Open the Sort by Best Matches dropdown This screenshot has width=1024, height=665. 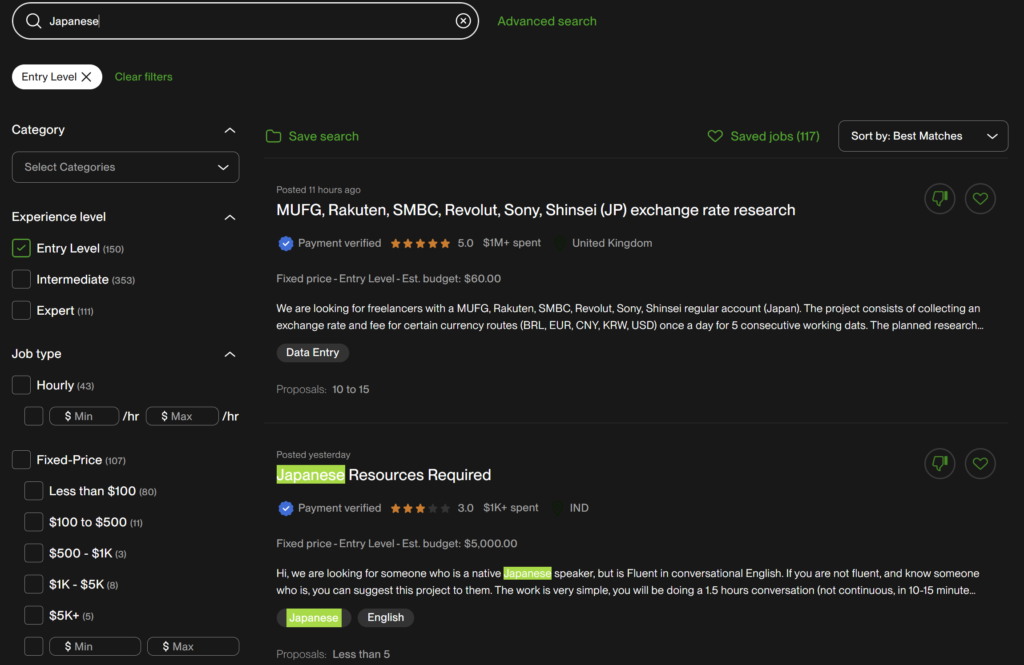[x=922, y=136]
